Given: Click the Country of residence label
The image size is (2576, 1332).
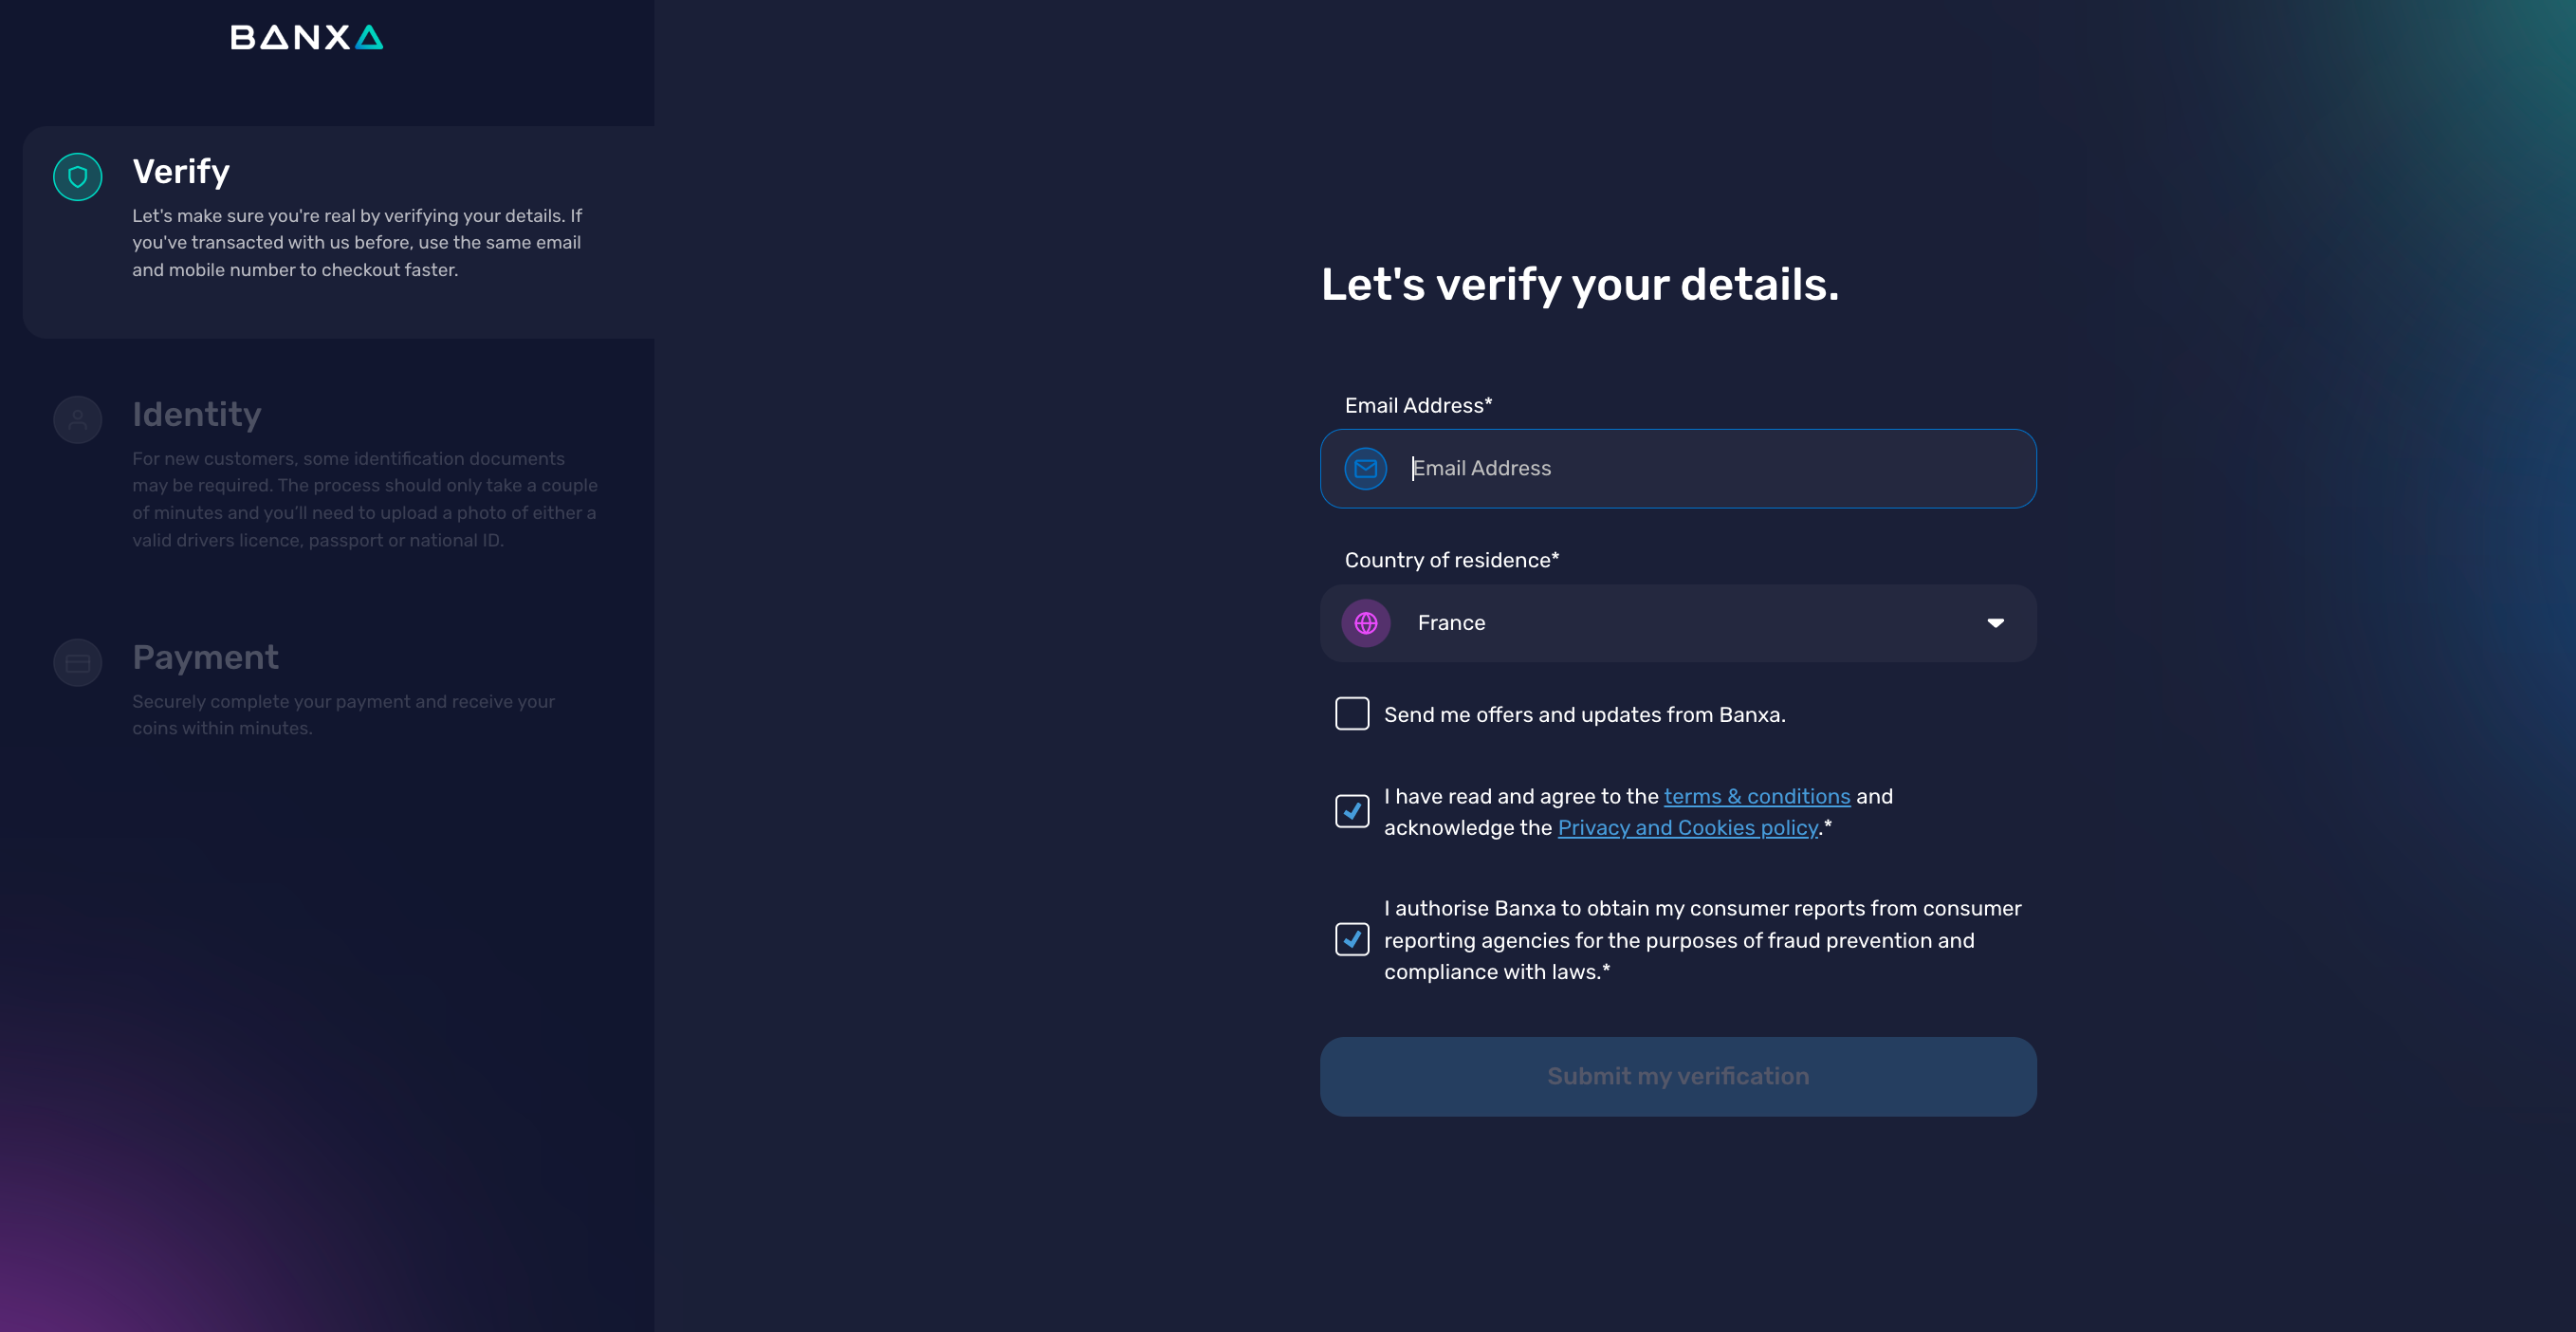Looking at the screenshot, I should coord(1451,560).
